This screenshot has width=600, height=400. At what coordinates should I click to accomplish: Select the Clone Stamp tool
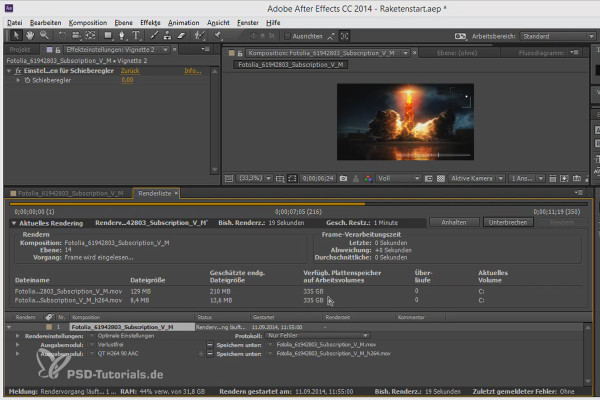pos(167,36)
